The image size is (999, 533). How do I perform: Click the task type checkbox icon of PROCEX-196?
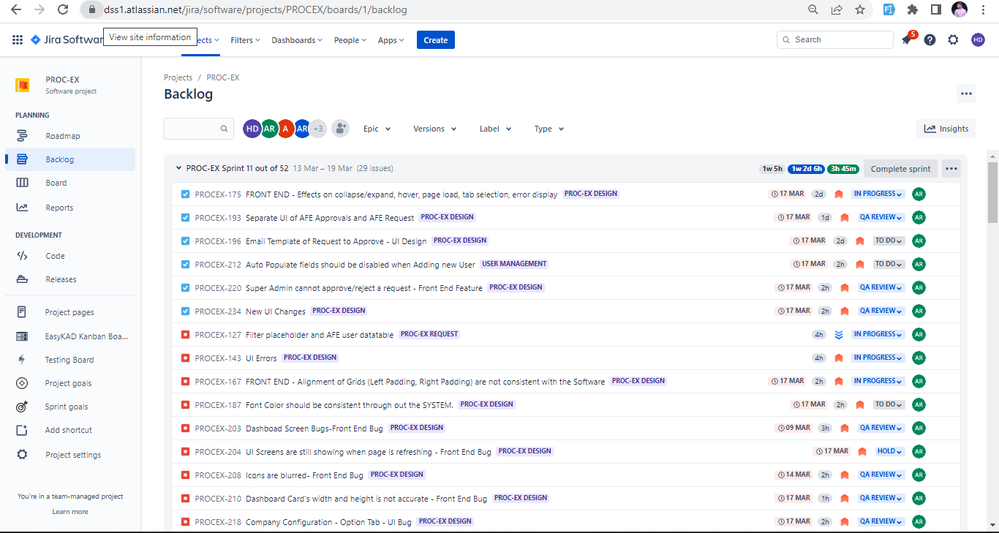point(185,241)
